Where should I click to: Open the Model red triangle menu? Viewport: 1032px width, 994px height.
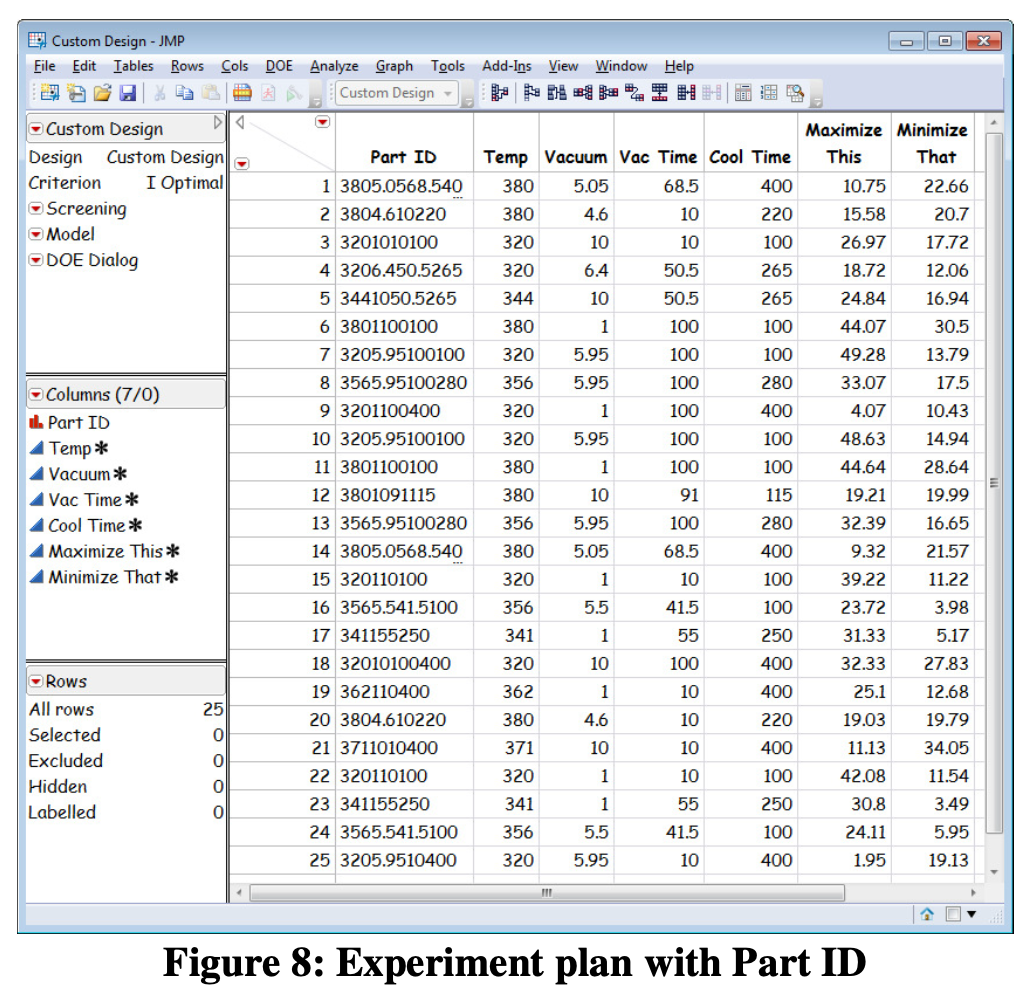[36, 234]
